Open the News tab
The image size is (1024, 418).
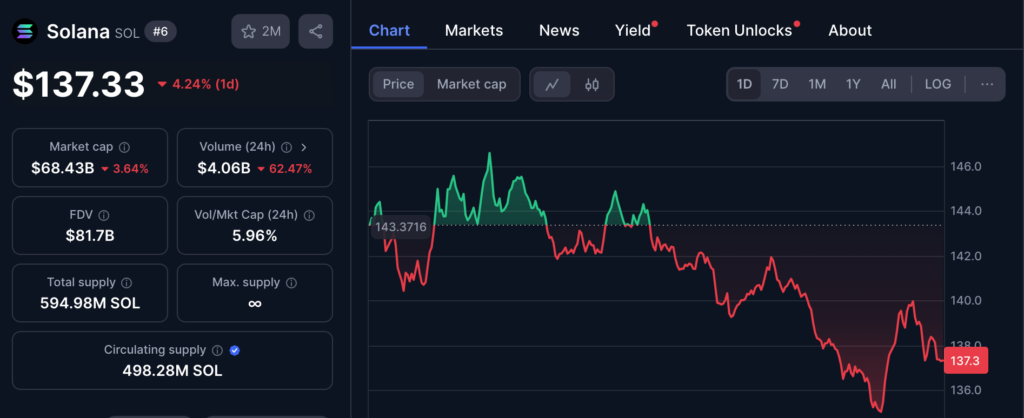pos(559,31)
